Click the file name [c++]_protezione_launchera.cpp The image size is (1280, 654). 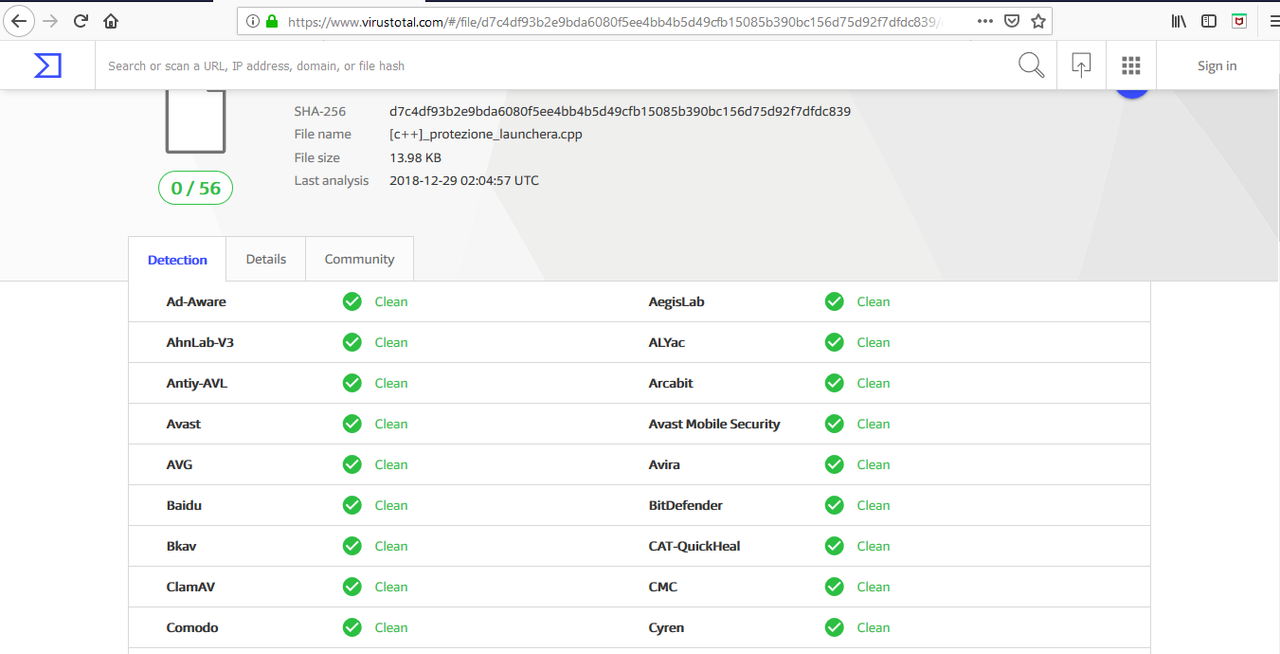(x=486, y=134)
